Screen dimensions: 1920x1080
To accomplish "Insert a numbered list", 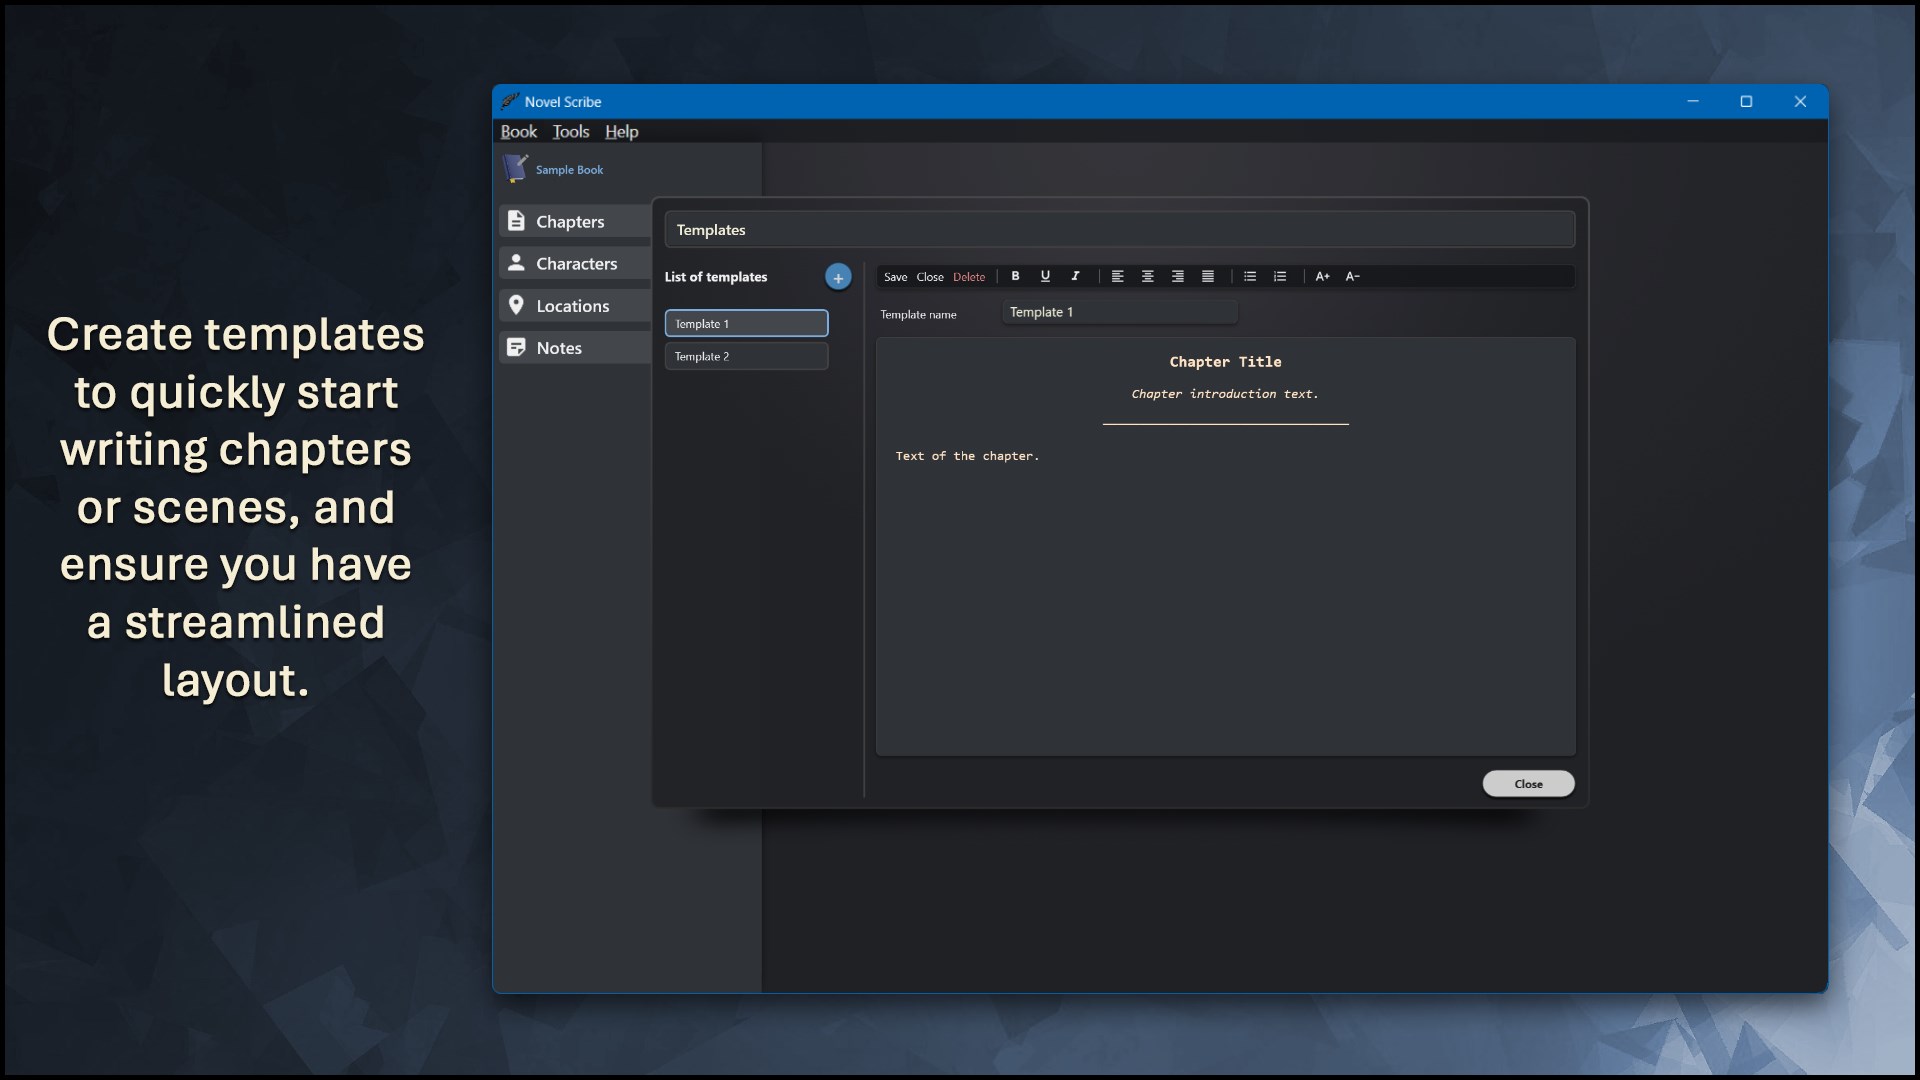I will [x=1280, y=276].
